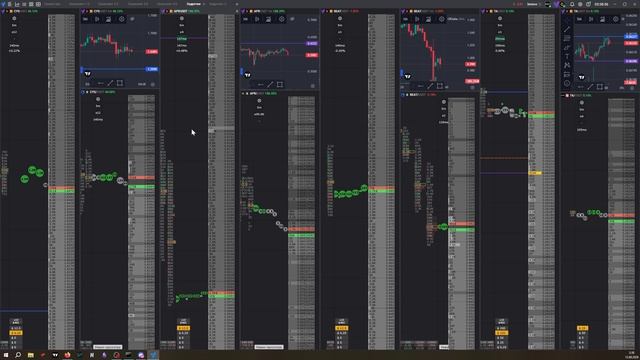640x360 pixels.
Task: Open the indicators icon on the BEAT chart
Action: [429, 19]
